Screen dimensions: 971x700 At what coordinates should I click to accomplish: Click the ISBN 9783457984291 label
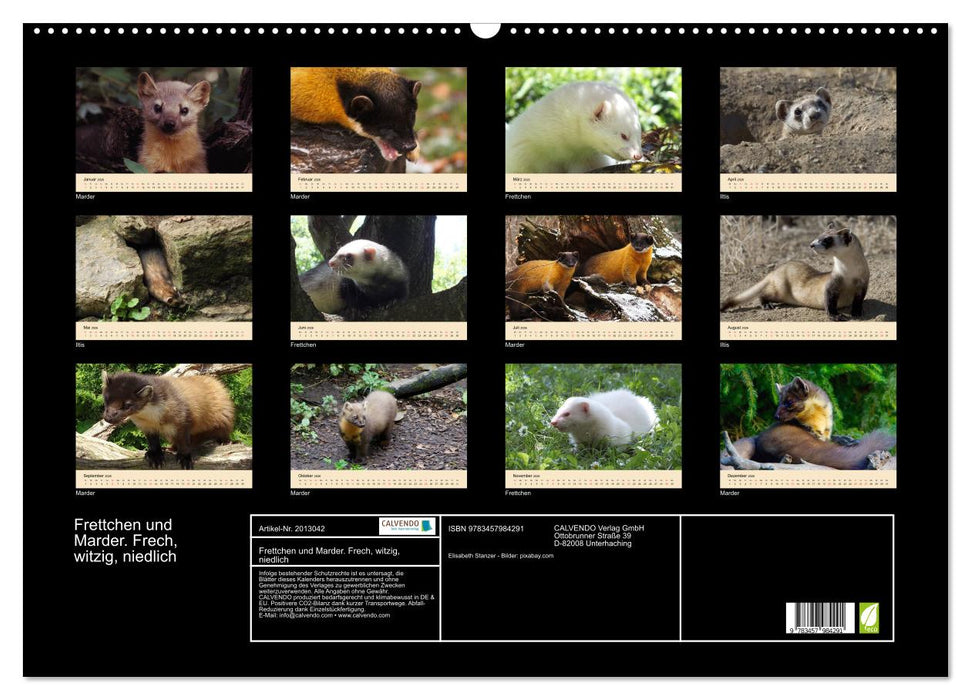(485, 528)
